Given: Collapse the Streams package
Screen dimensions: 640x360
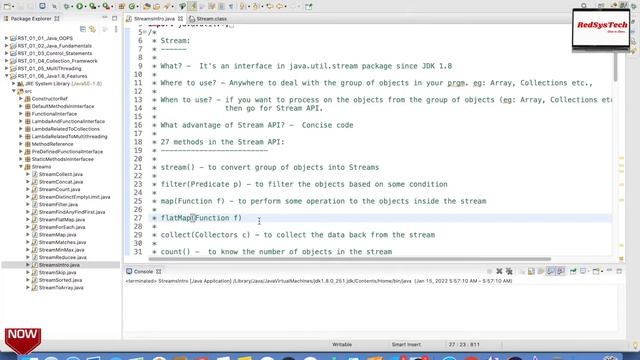Looking at the screenshot, I should coord(21,167).
